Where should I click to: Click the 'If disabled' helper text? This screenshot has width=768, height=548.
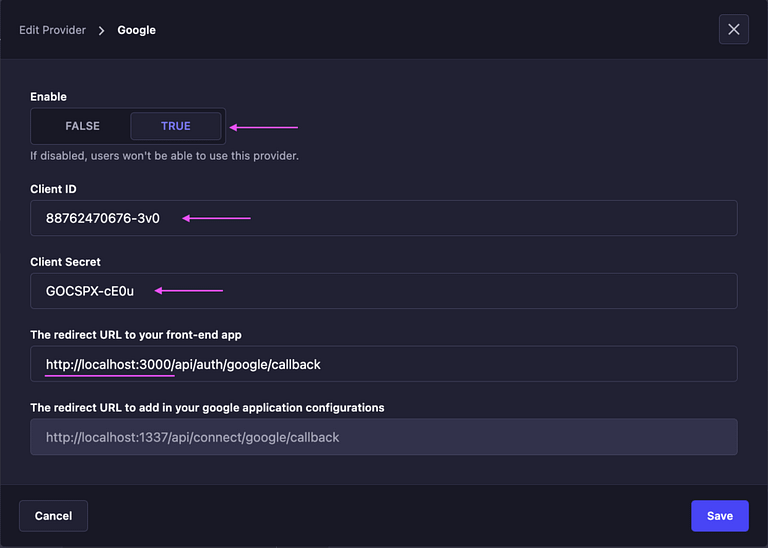(x=164, y=155)
